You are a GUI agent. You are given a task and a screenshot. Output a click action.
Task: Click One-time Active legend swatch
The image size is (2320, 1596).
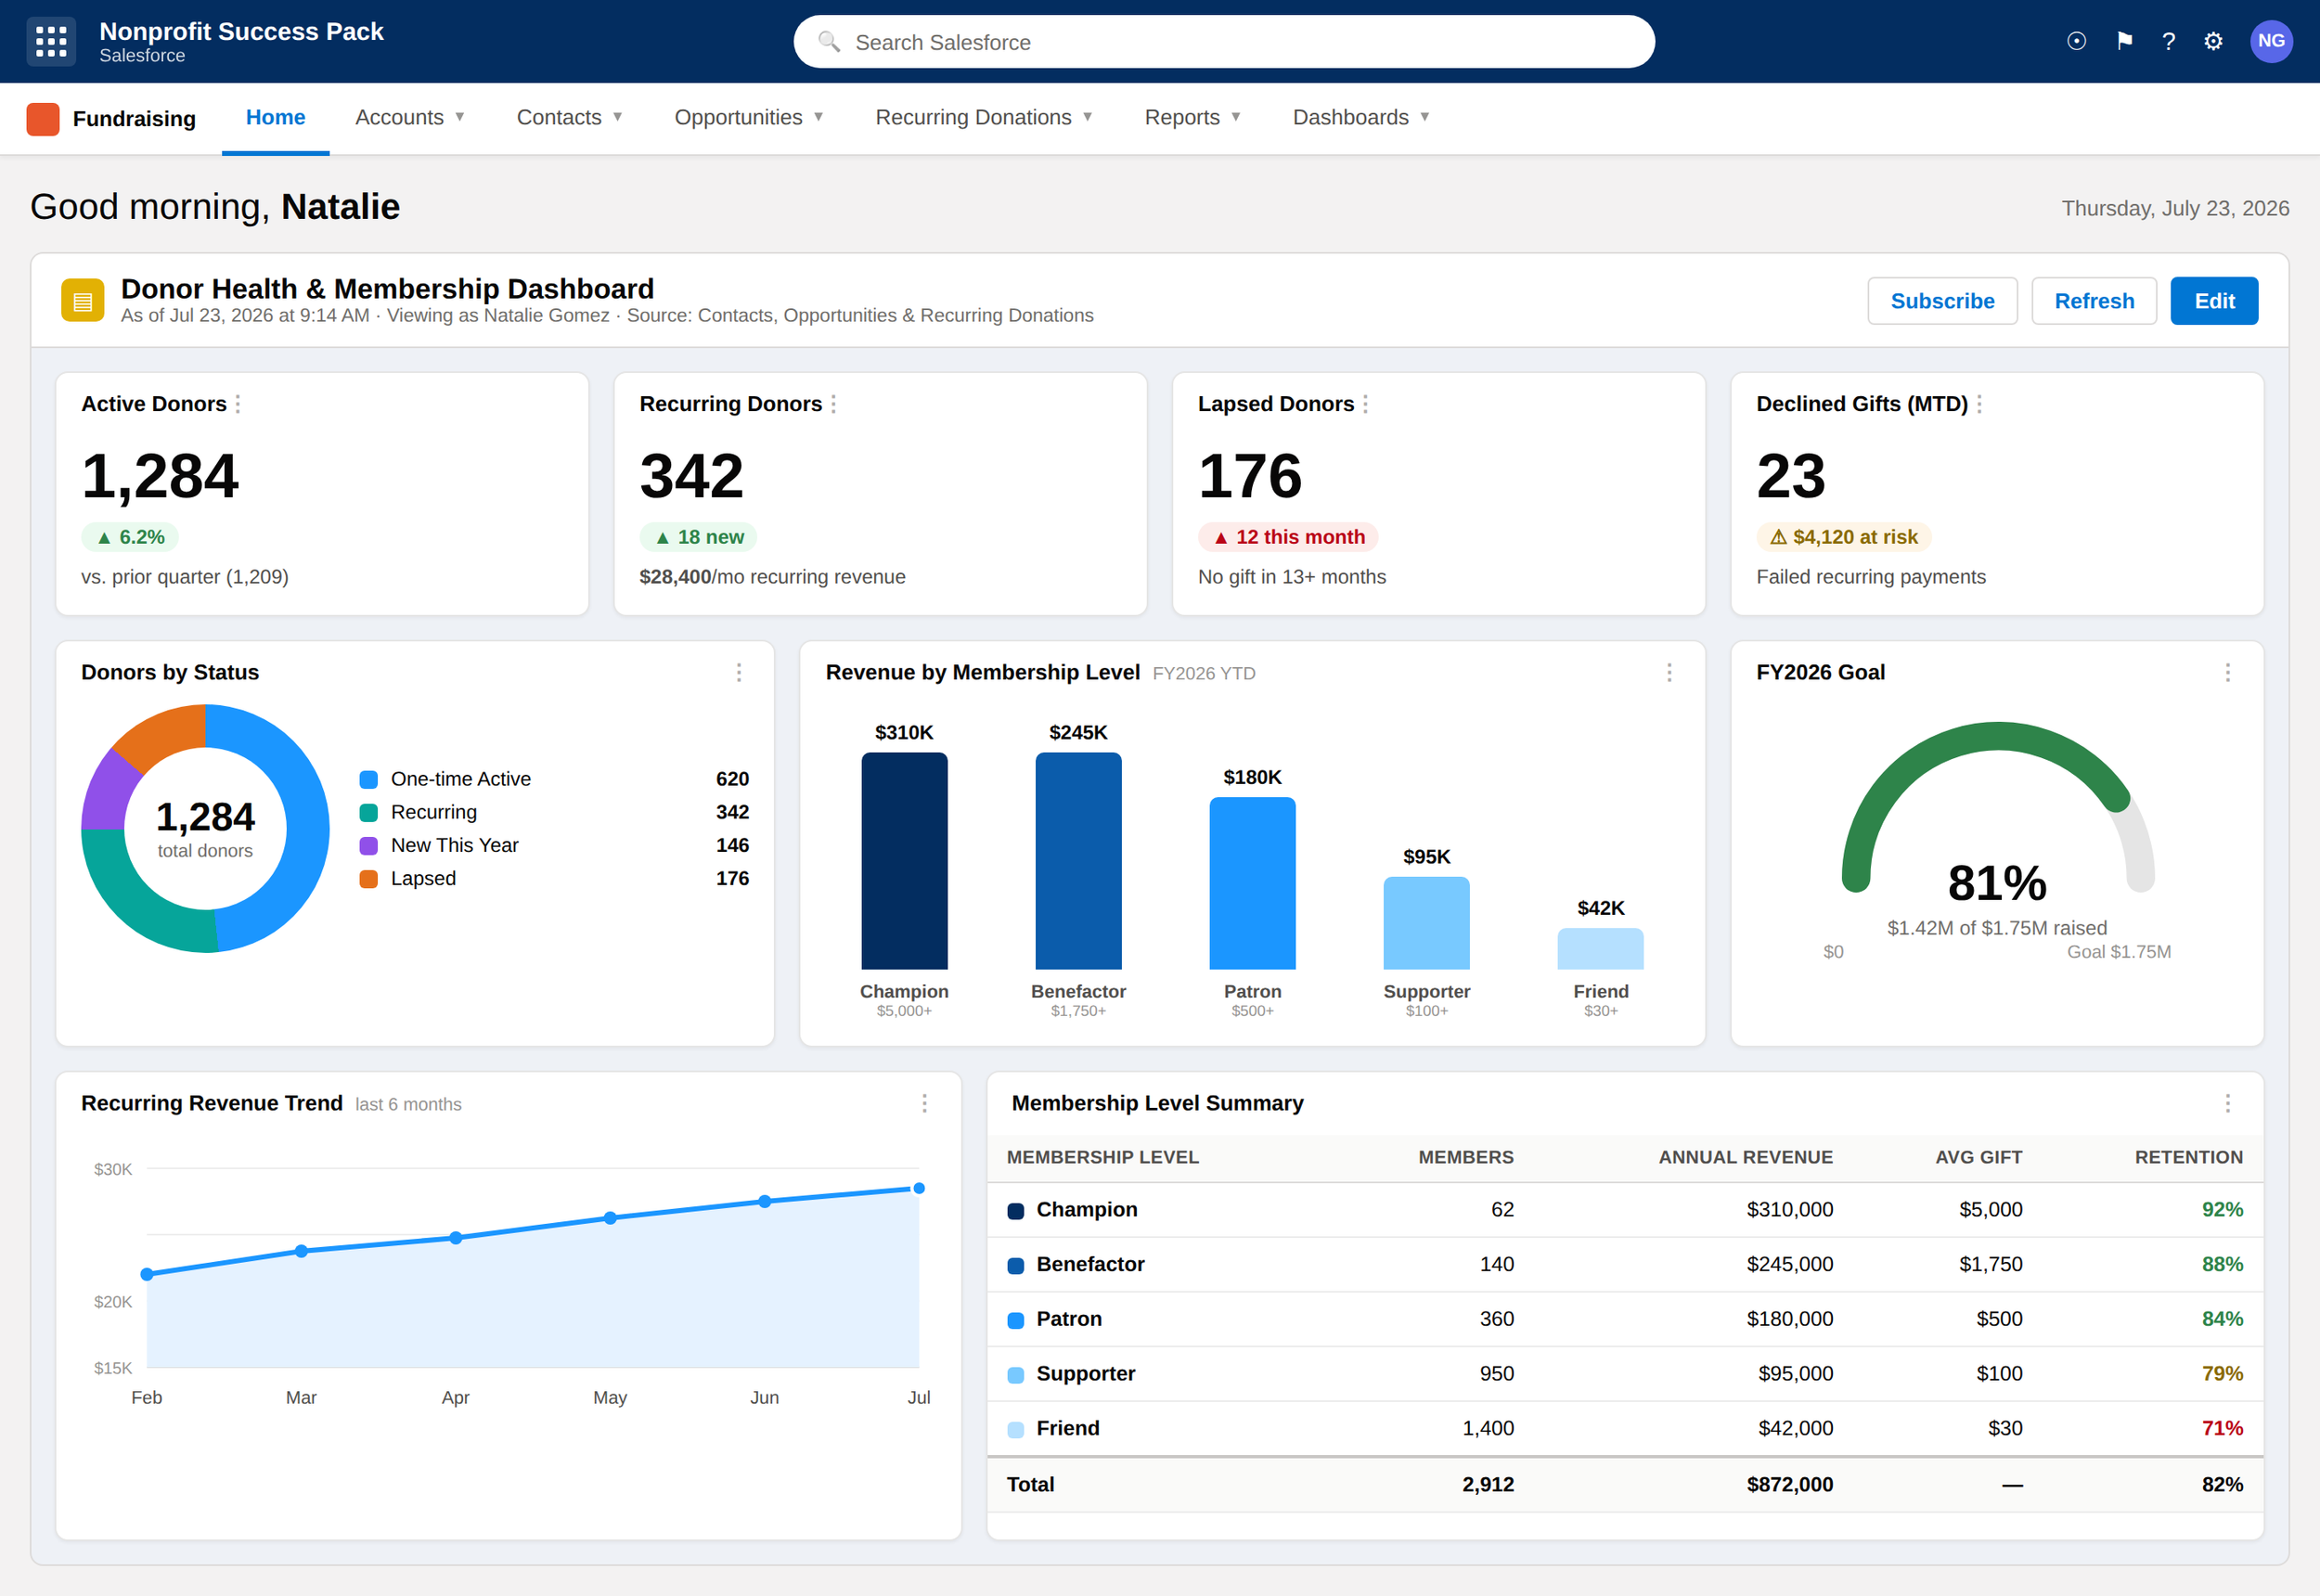369,780
